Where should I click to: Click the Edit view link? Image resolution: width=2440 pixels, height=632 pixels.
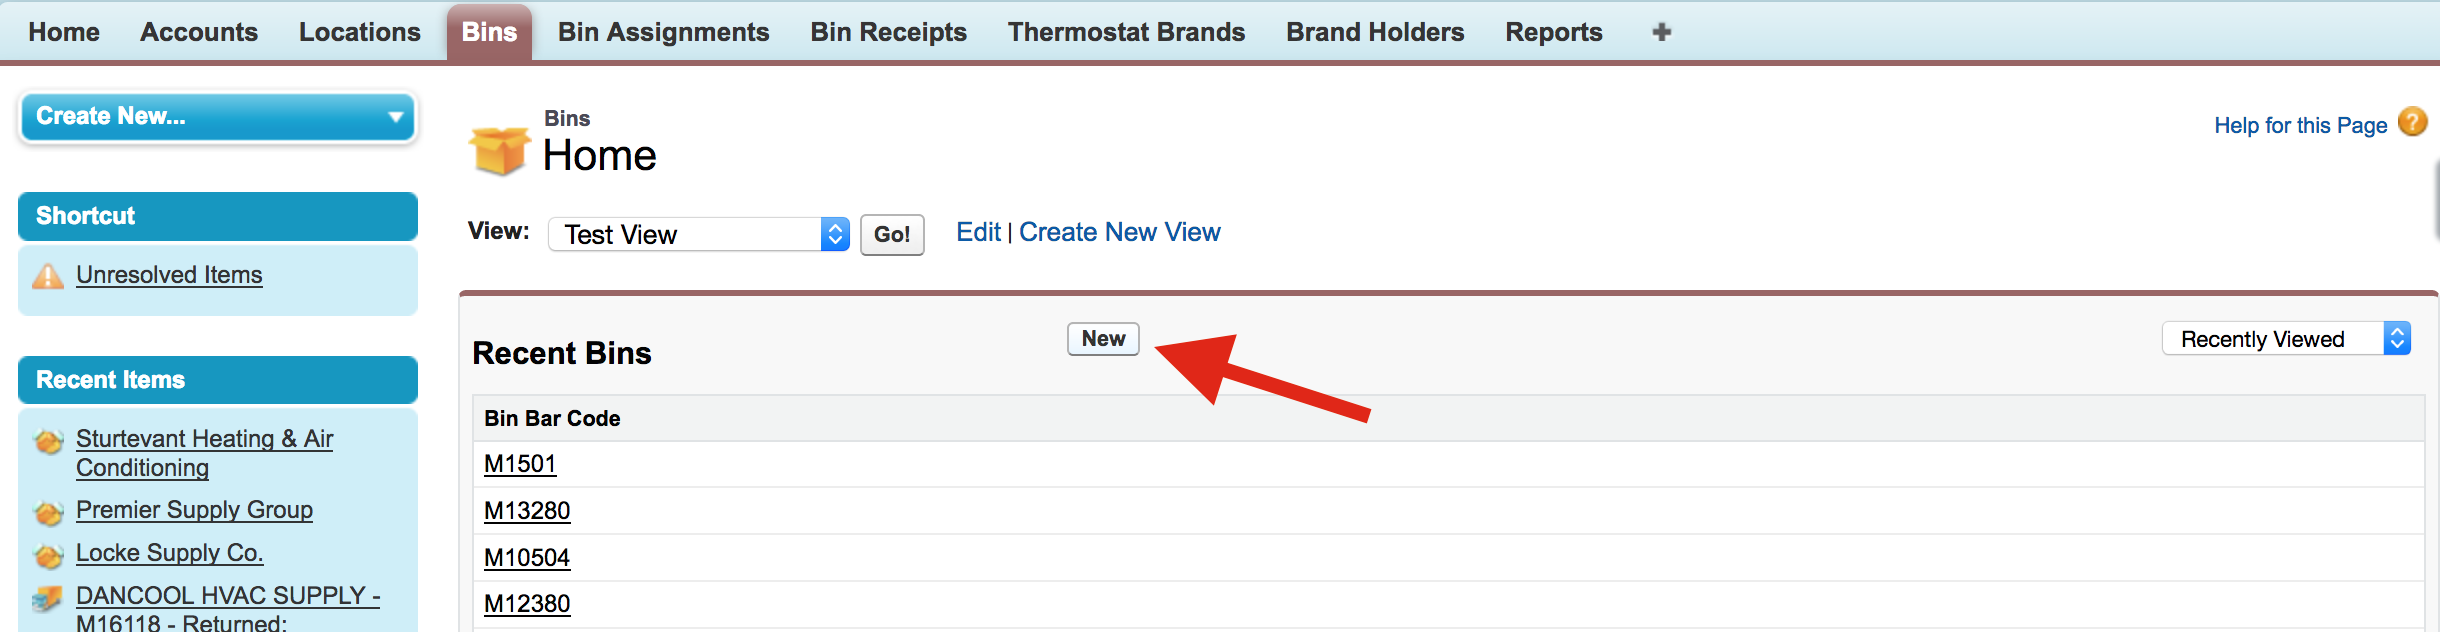pyautogui.click(x=977, y=232)
